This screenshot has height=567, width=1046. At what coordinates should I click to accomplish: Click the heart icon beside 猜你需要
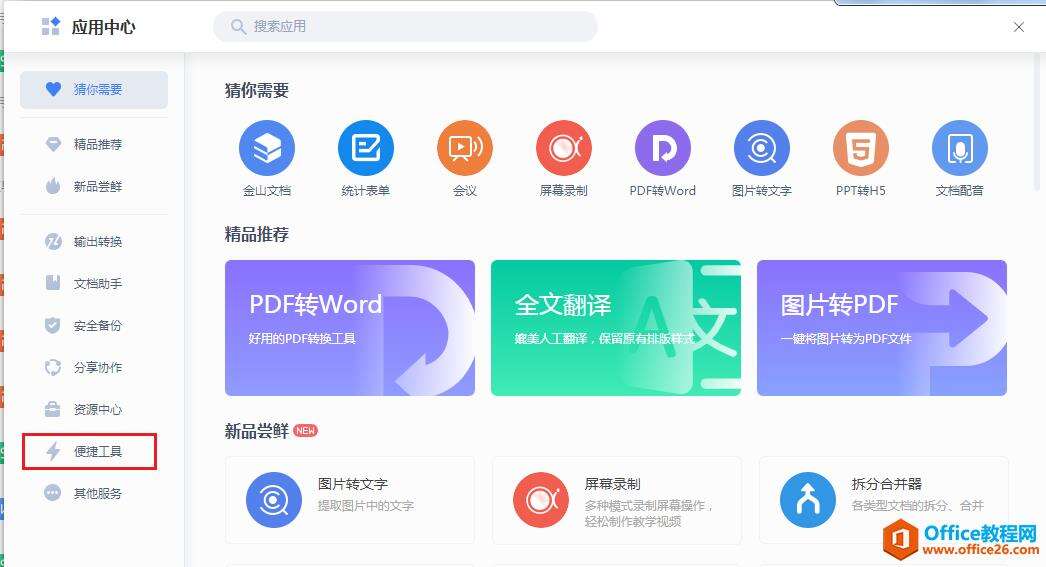[x=53, y=89]
